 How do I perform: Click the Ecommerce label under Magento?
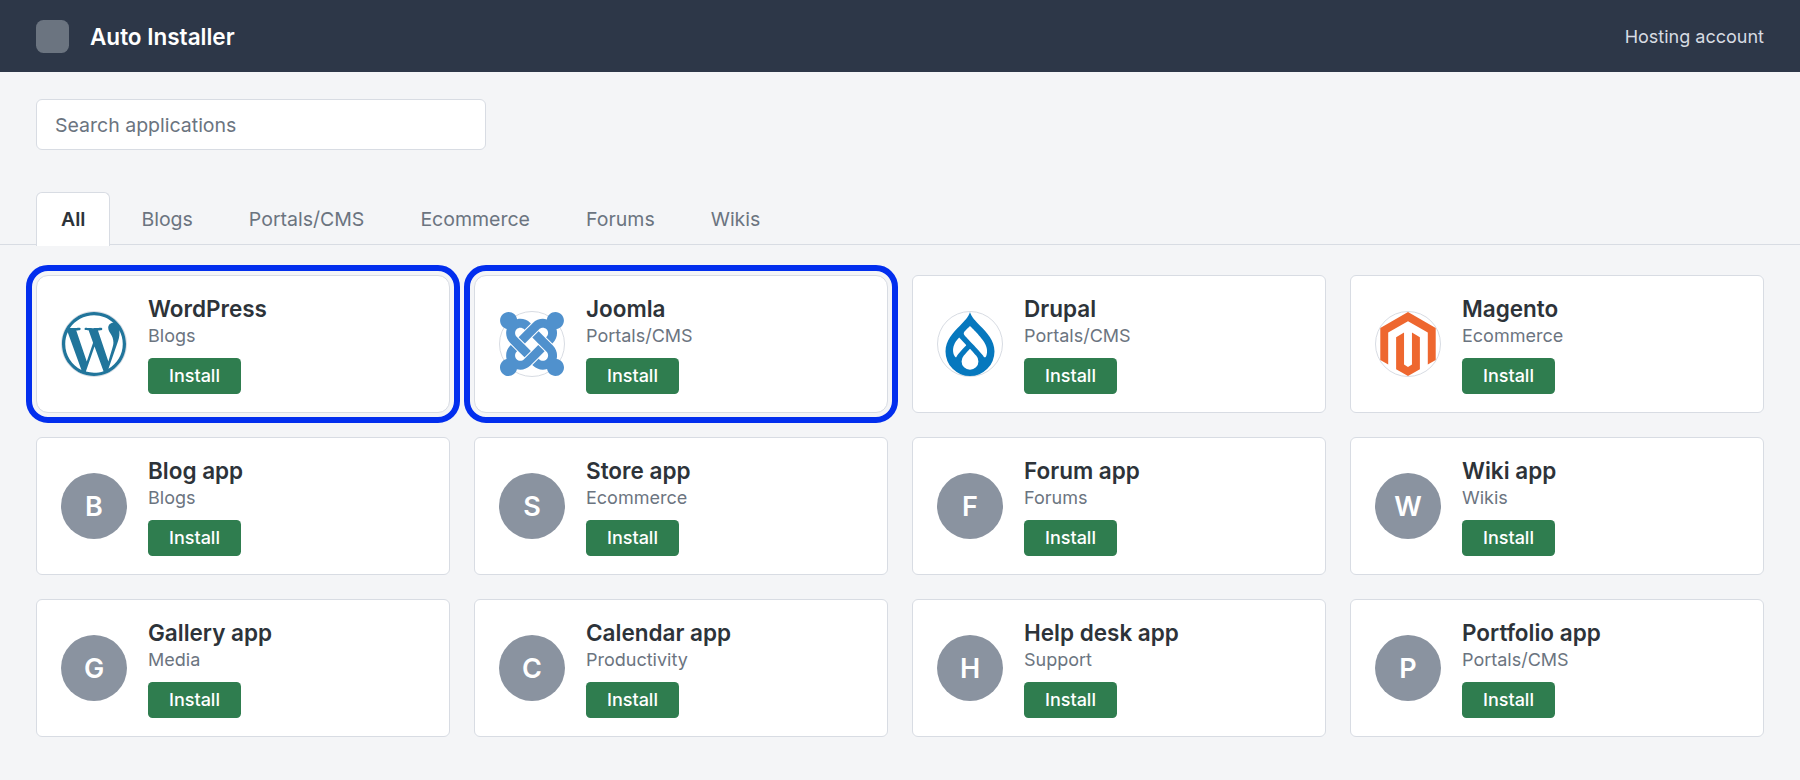coord(1512,336)
